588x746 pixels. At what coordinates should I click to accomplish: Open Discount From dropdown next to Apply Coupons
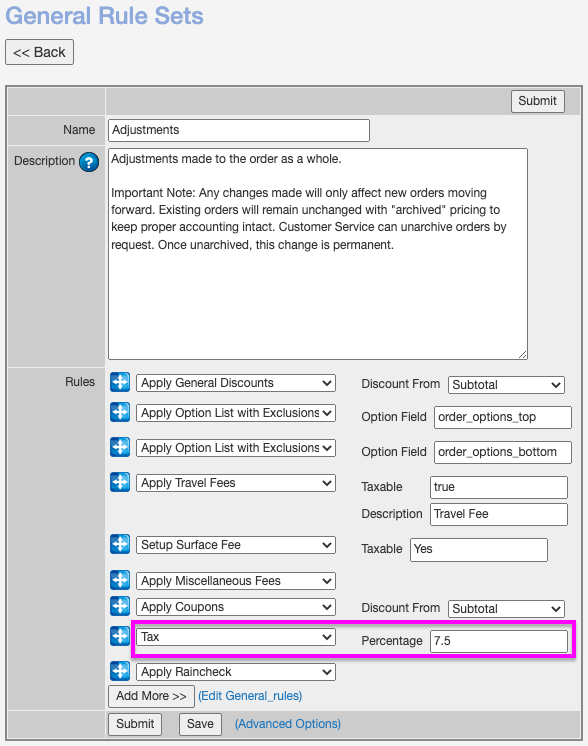(x=506, y=609)
